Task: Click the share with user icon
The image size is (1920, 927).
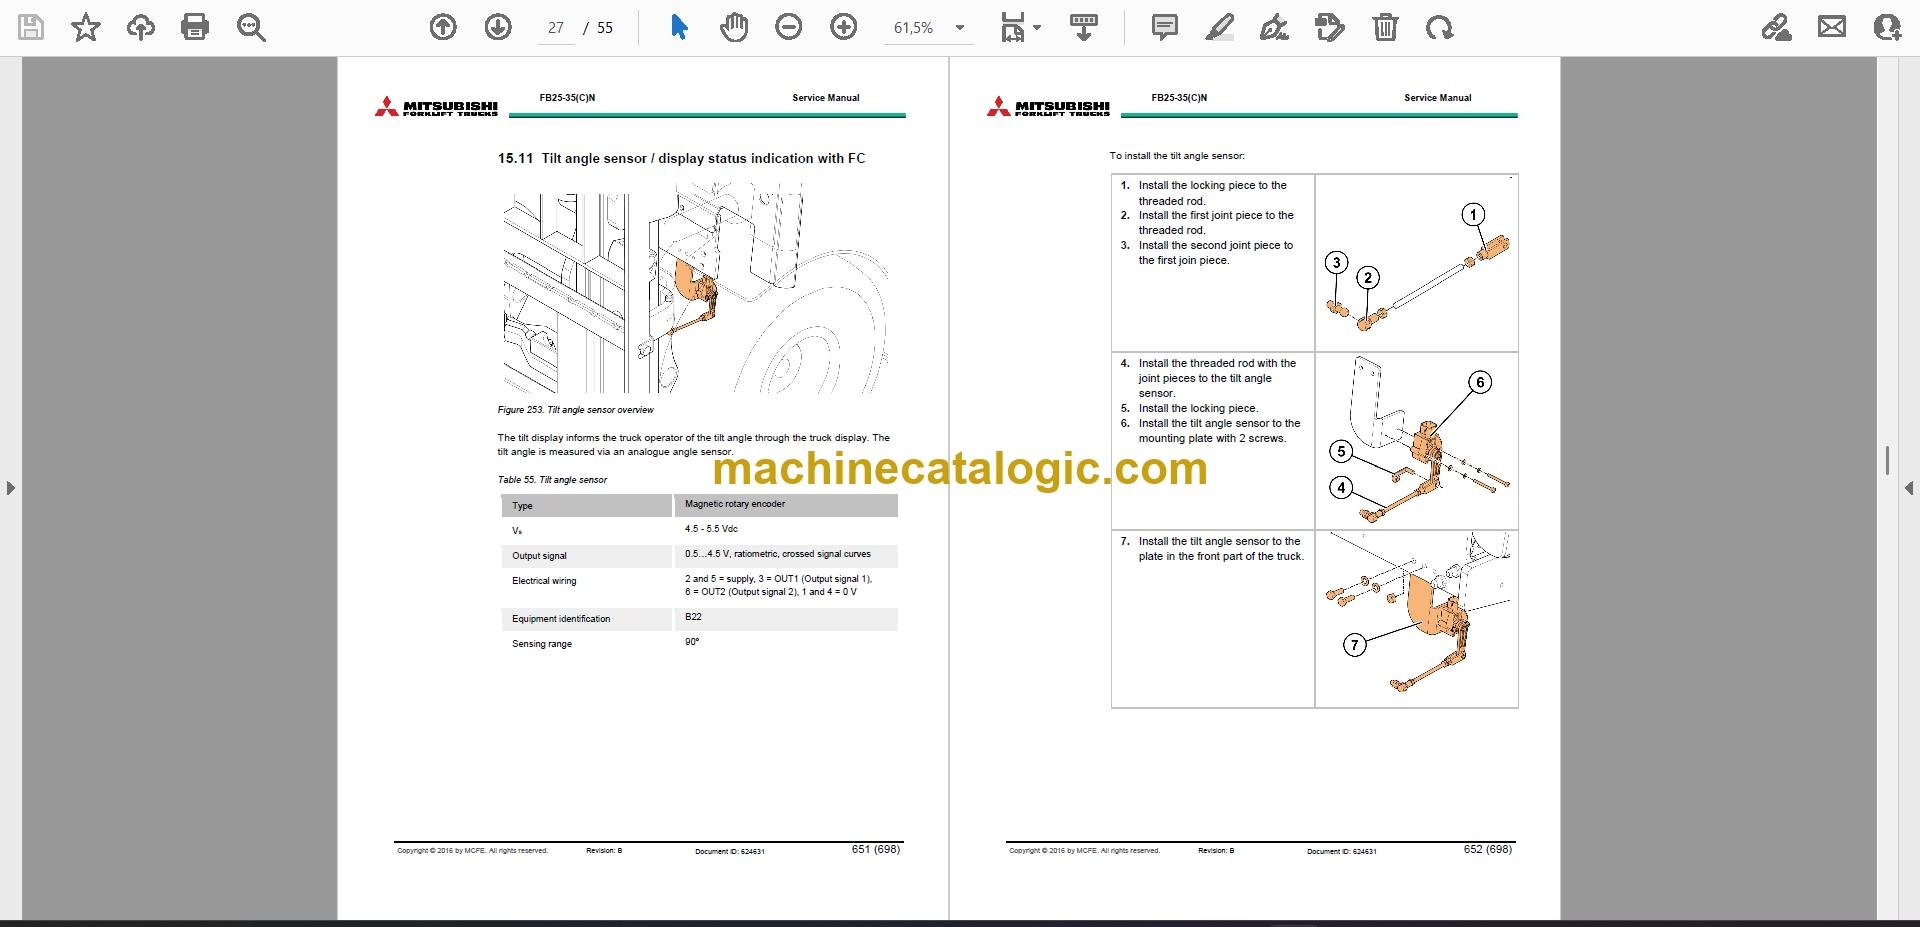Action: 1887,27
